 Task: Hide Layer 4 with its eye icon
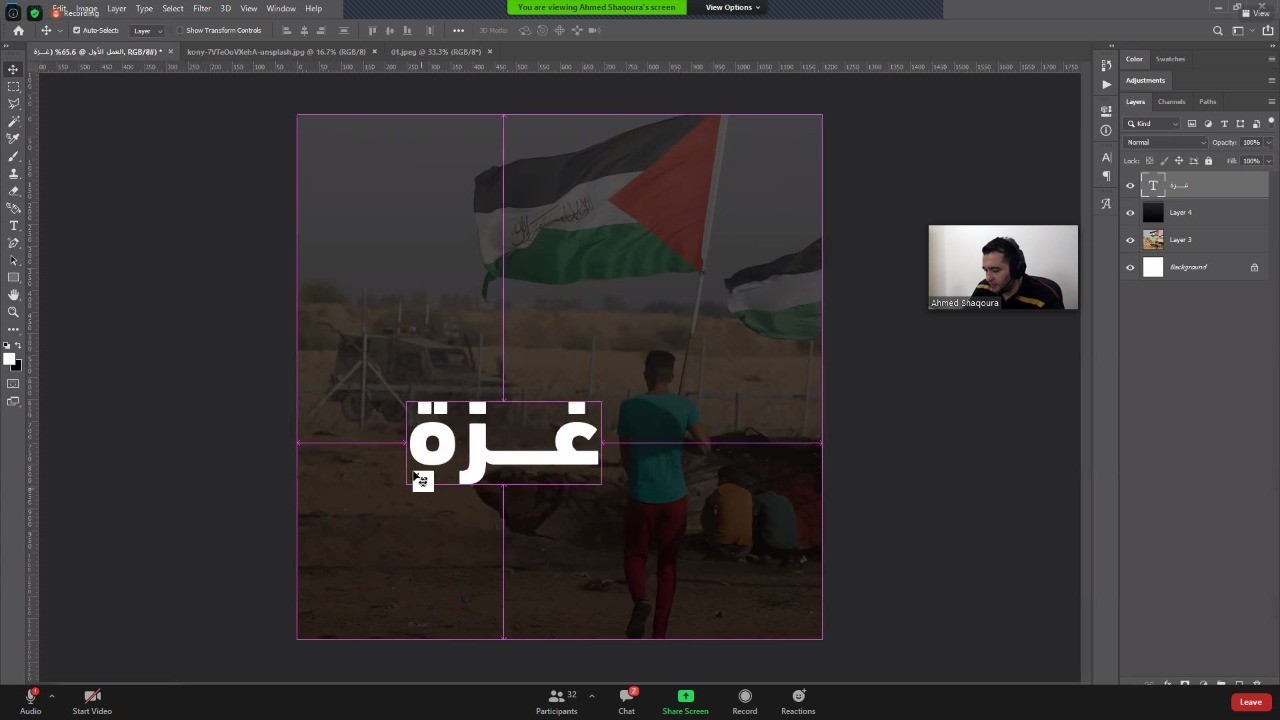1130,213
